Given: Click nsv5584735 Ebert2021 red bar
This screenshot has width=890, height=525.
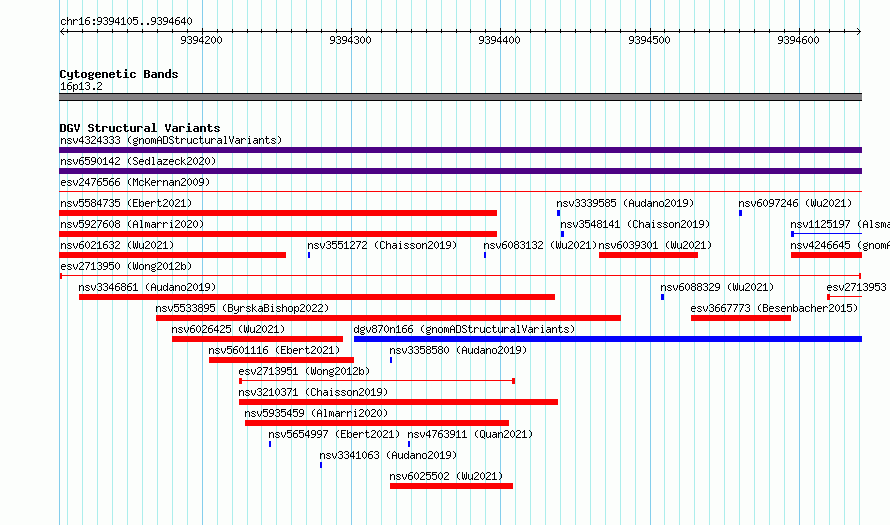Looking at the screenshot, I should pos(278,213).
